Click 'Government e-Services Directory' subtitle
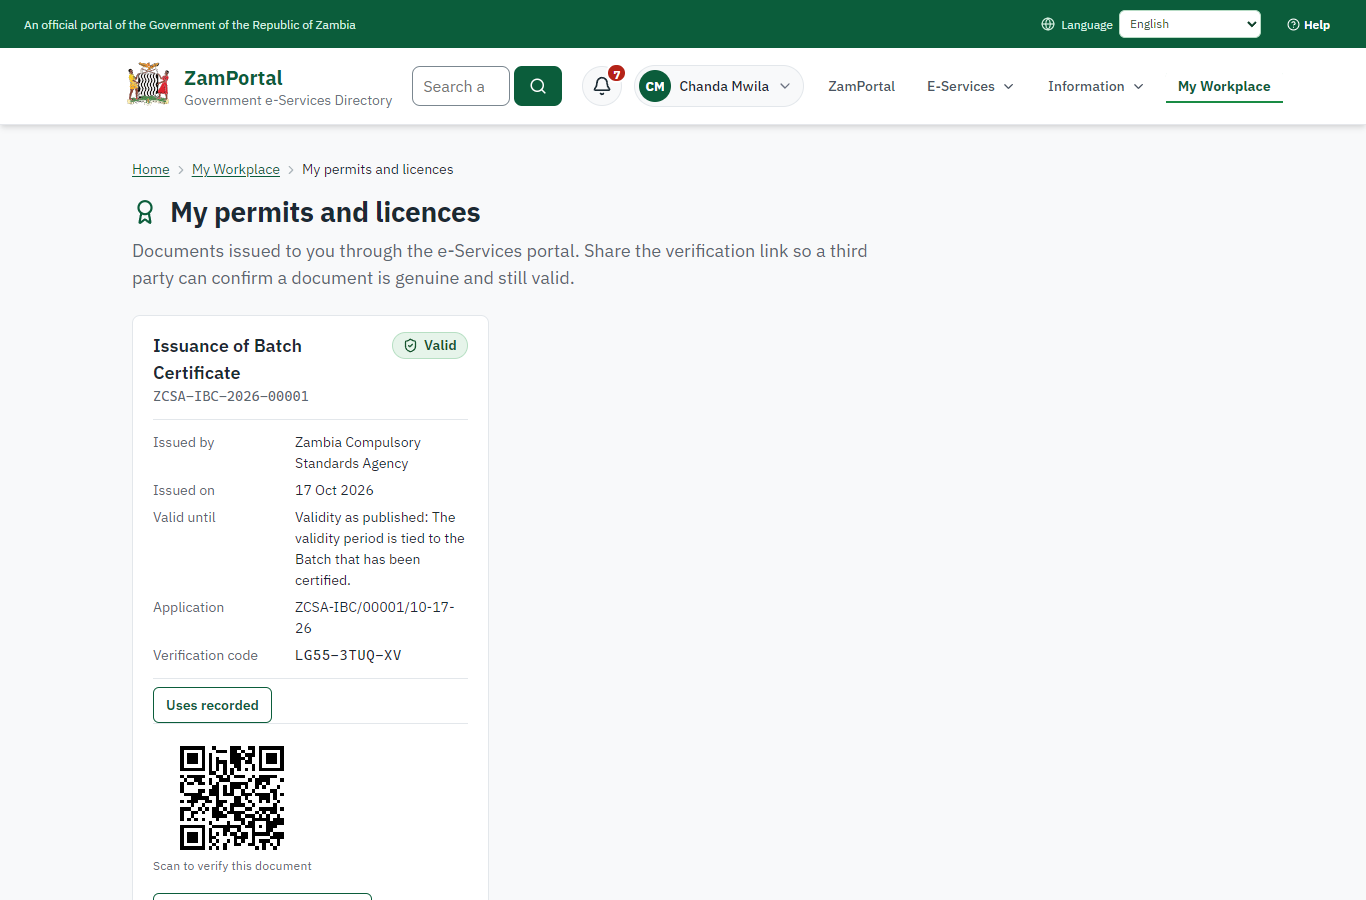 [x=288, y=100]
